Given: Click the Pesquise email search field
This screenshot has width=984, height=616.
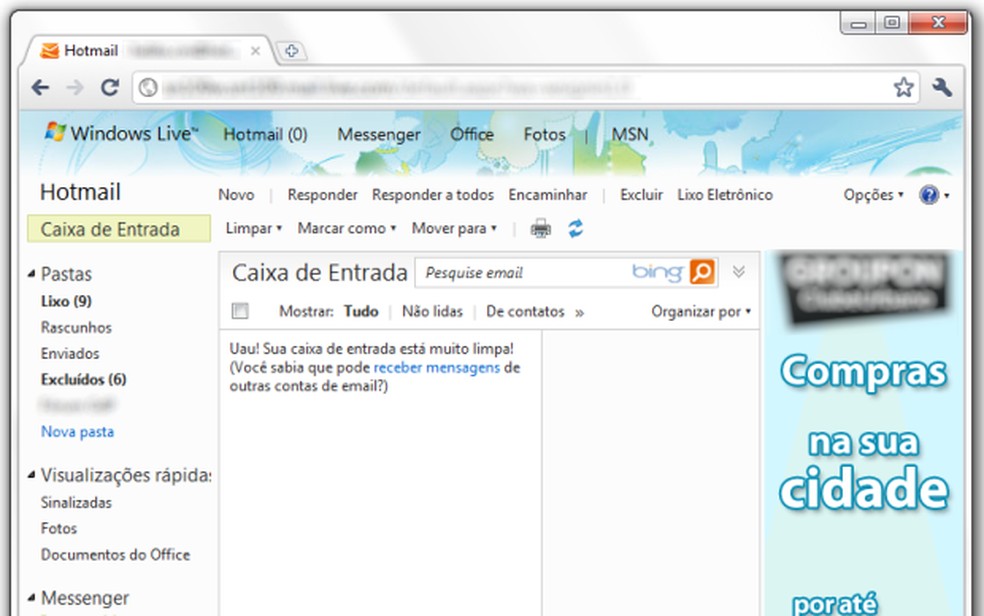Looking at the screenshot, I should click(520, 271).
